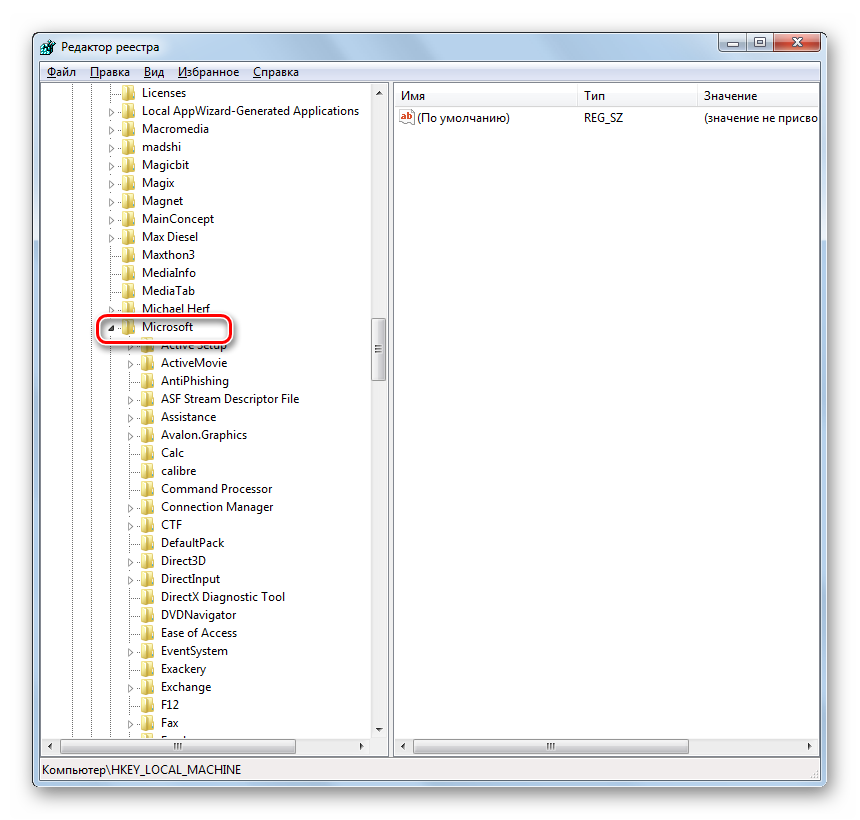Screen dimensions: 860x820
Task: Click the MainConcept folder icon
Action: 129,219
